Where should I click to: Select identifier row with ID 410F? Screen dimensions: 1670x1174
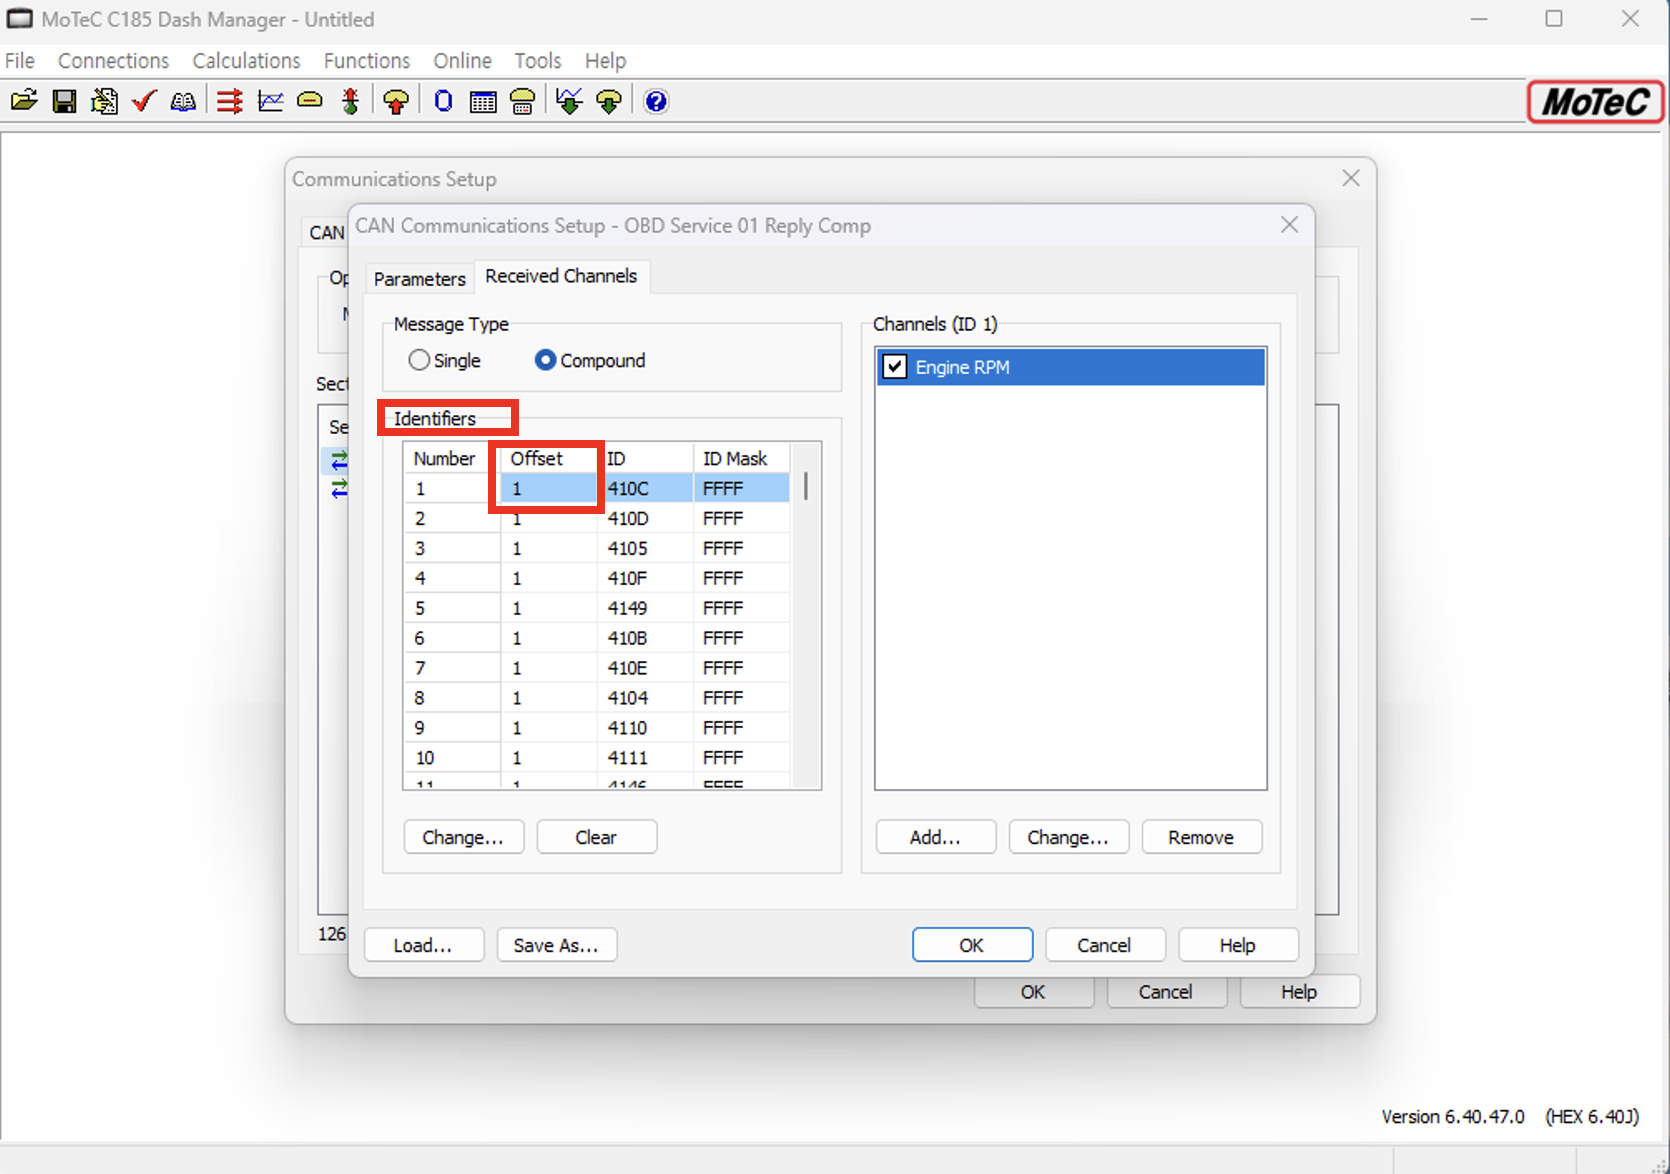(x=597, y=578)
